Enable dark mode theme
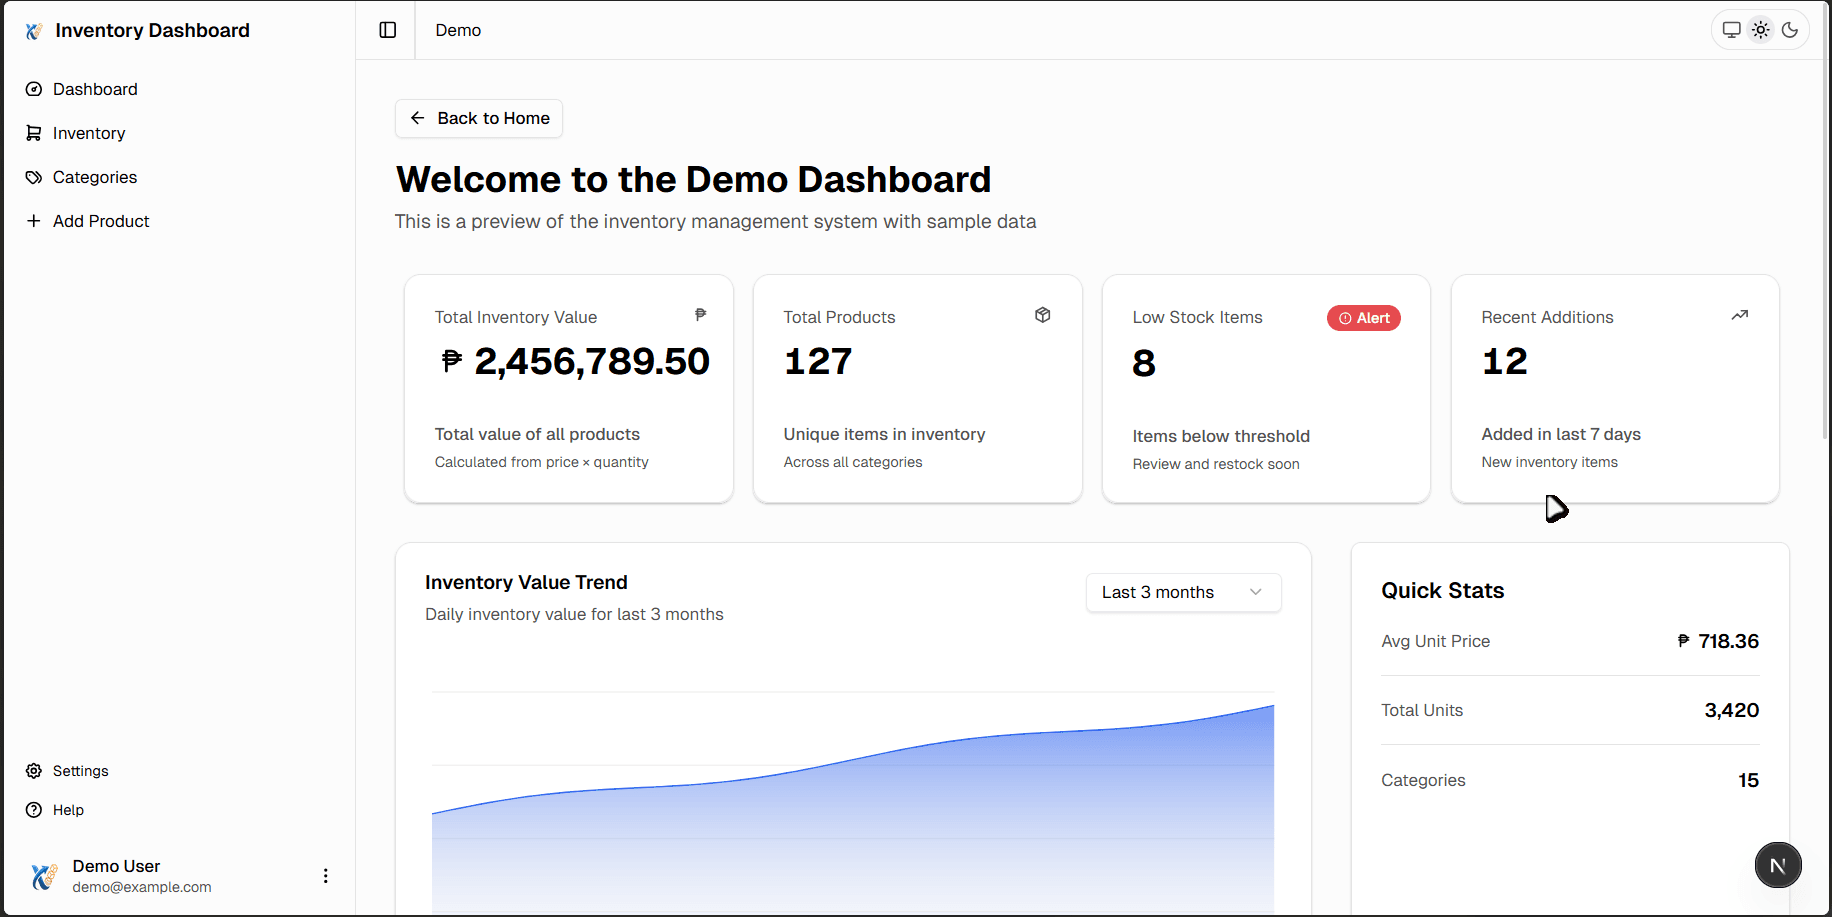Screen dimensions: 1832x917 pos(1790,29)
